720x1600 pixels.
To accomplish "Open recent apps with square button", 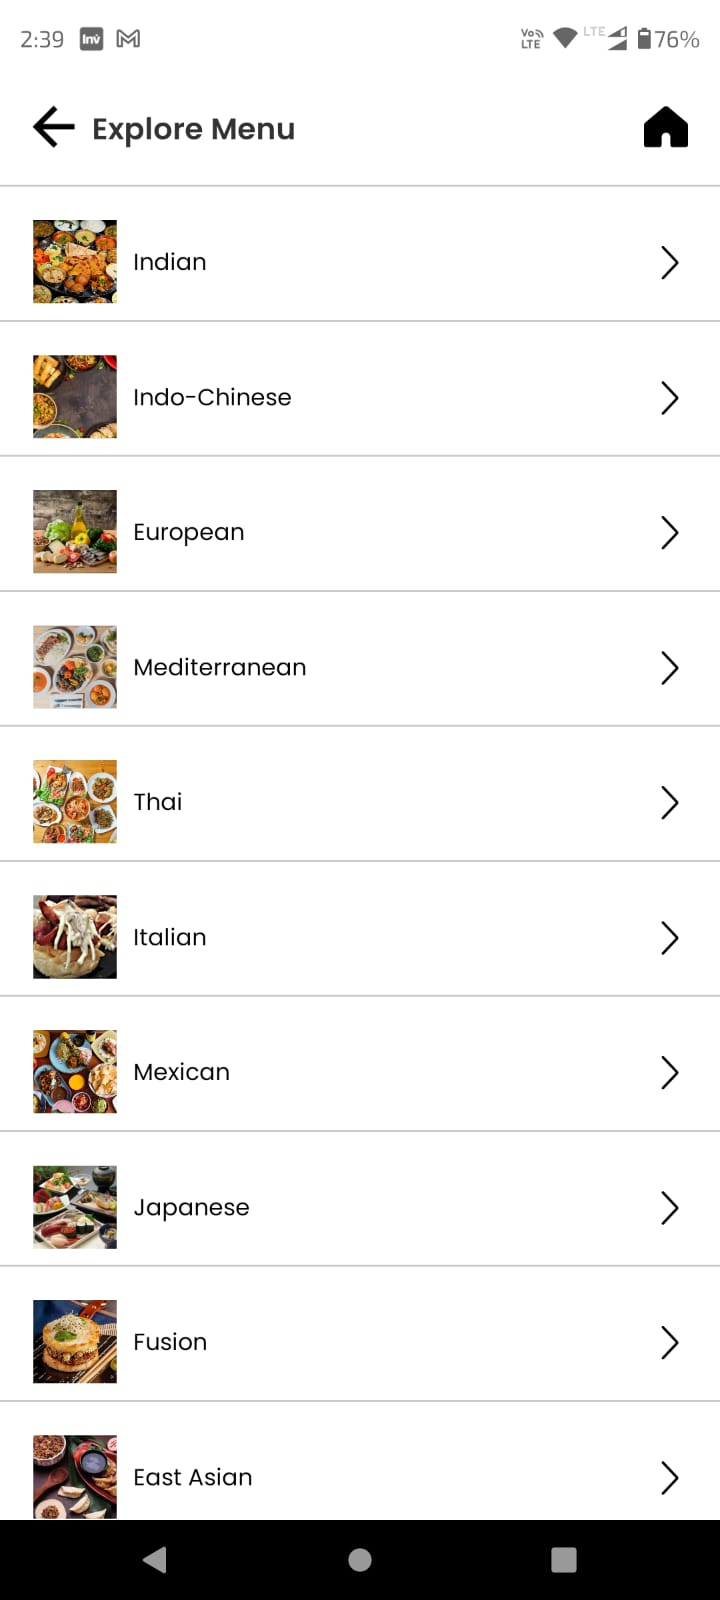I will click(x=564, y=1560).
